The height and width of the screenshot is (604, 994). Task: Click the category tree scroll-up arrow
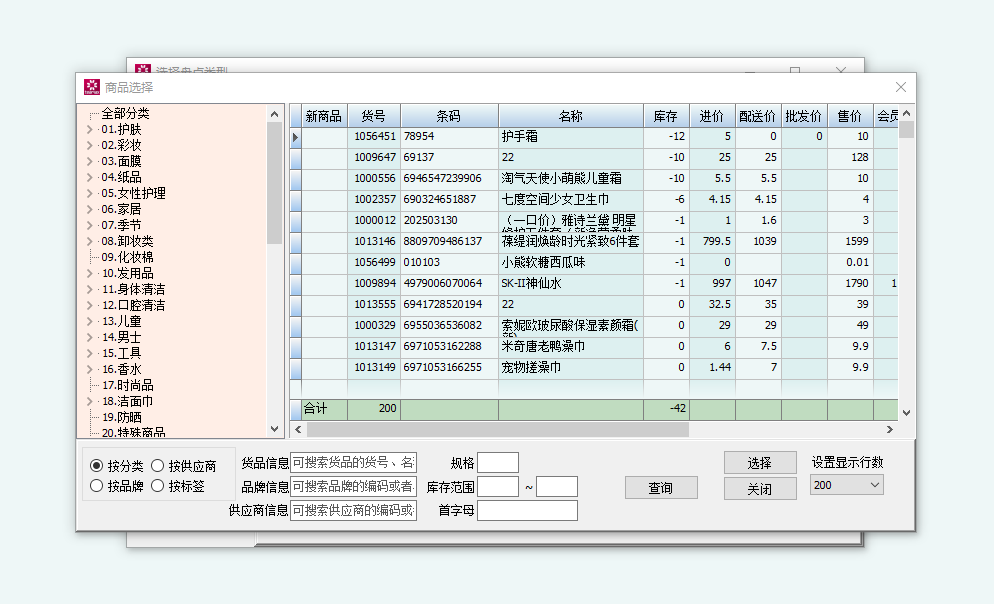pos(274,114)
